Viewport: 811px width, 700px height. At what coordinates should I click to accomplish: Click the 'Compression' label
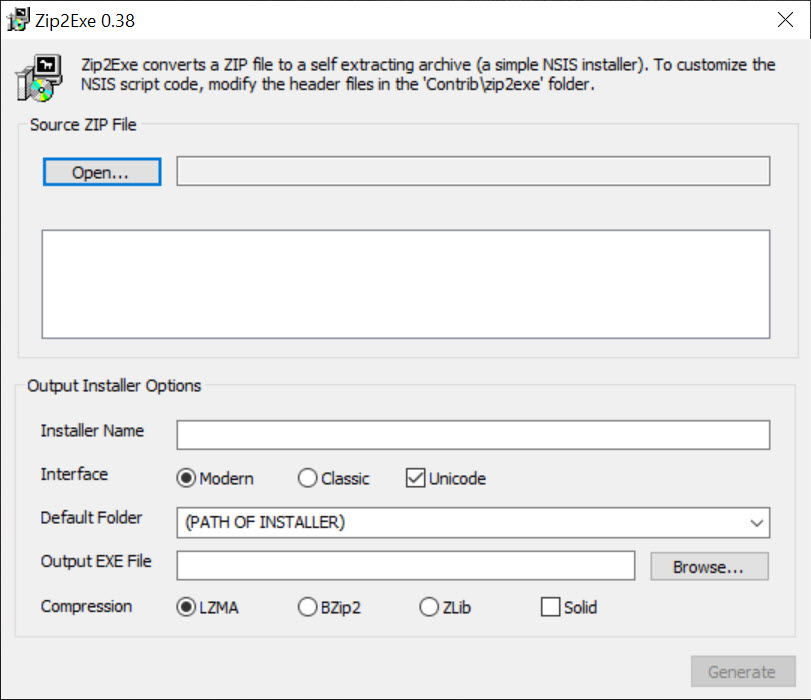(86, 606)
